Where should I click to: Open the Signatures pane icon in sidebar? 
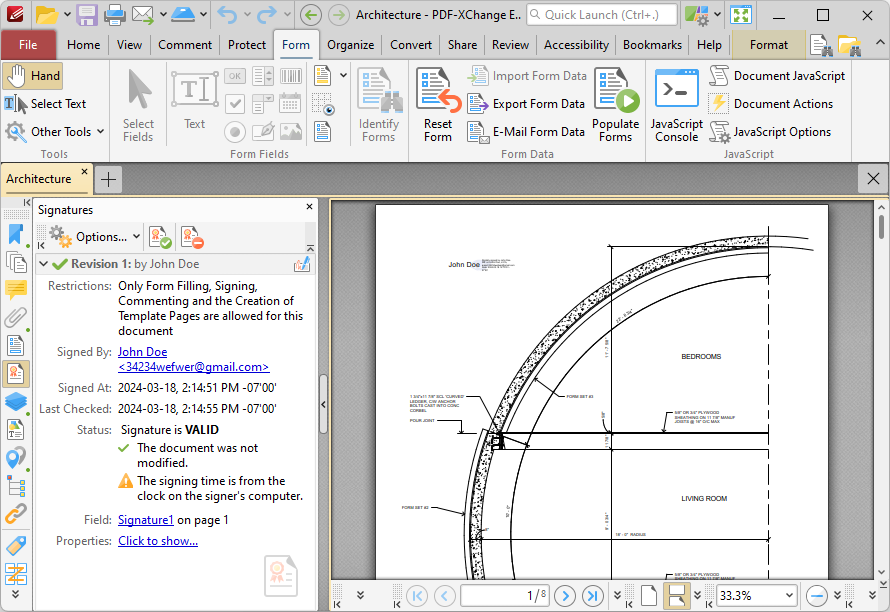pyautogui.click(x=16, y=374)
